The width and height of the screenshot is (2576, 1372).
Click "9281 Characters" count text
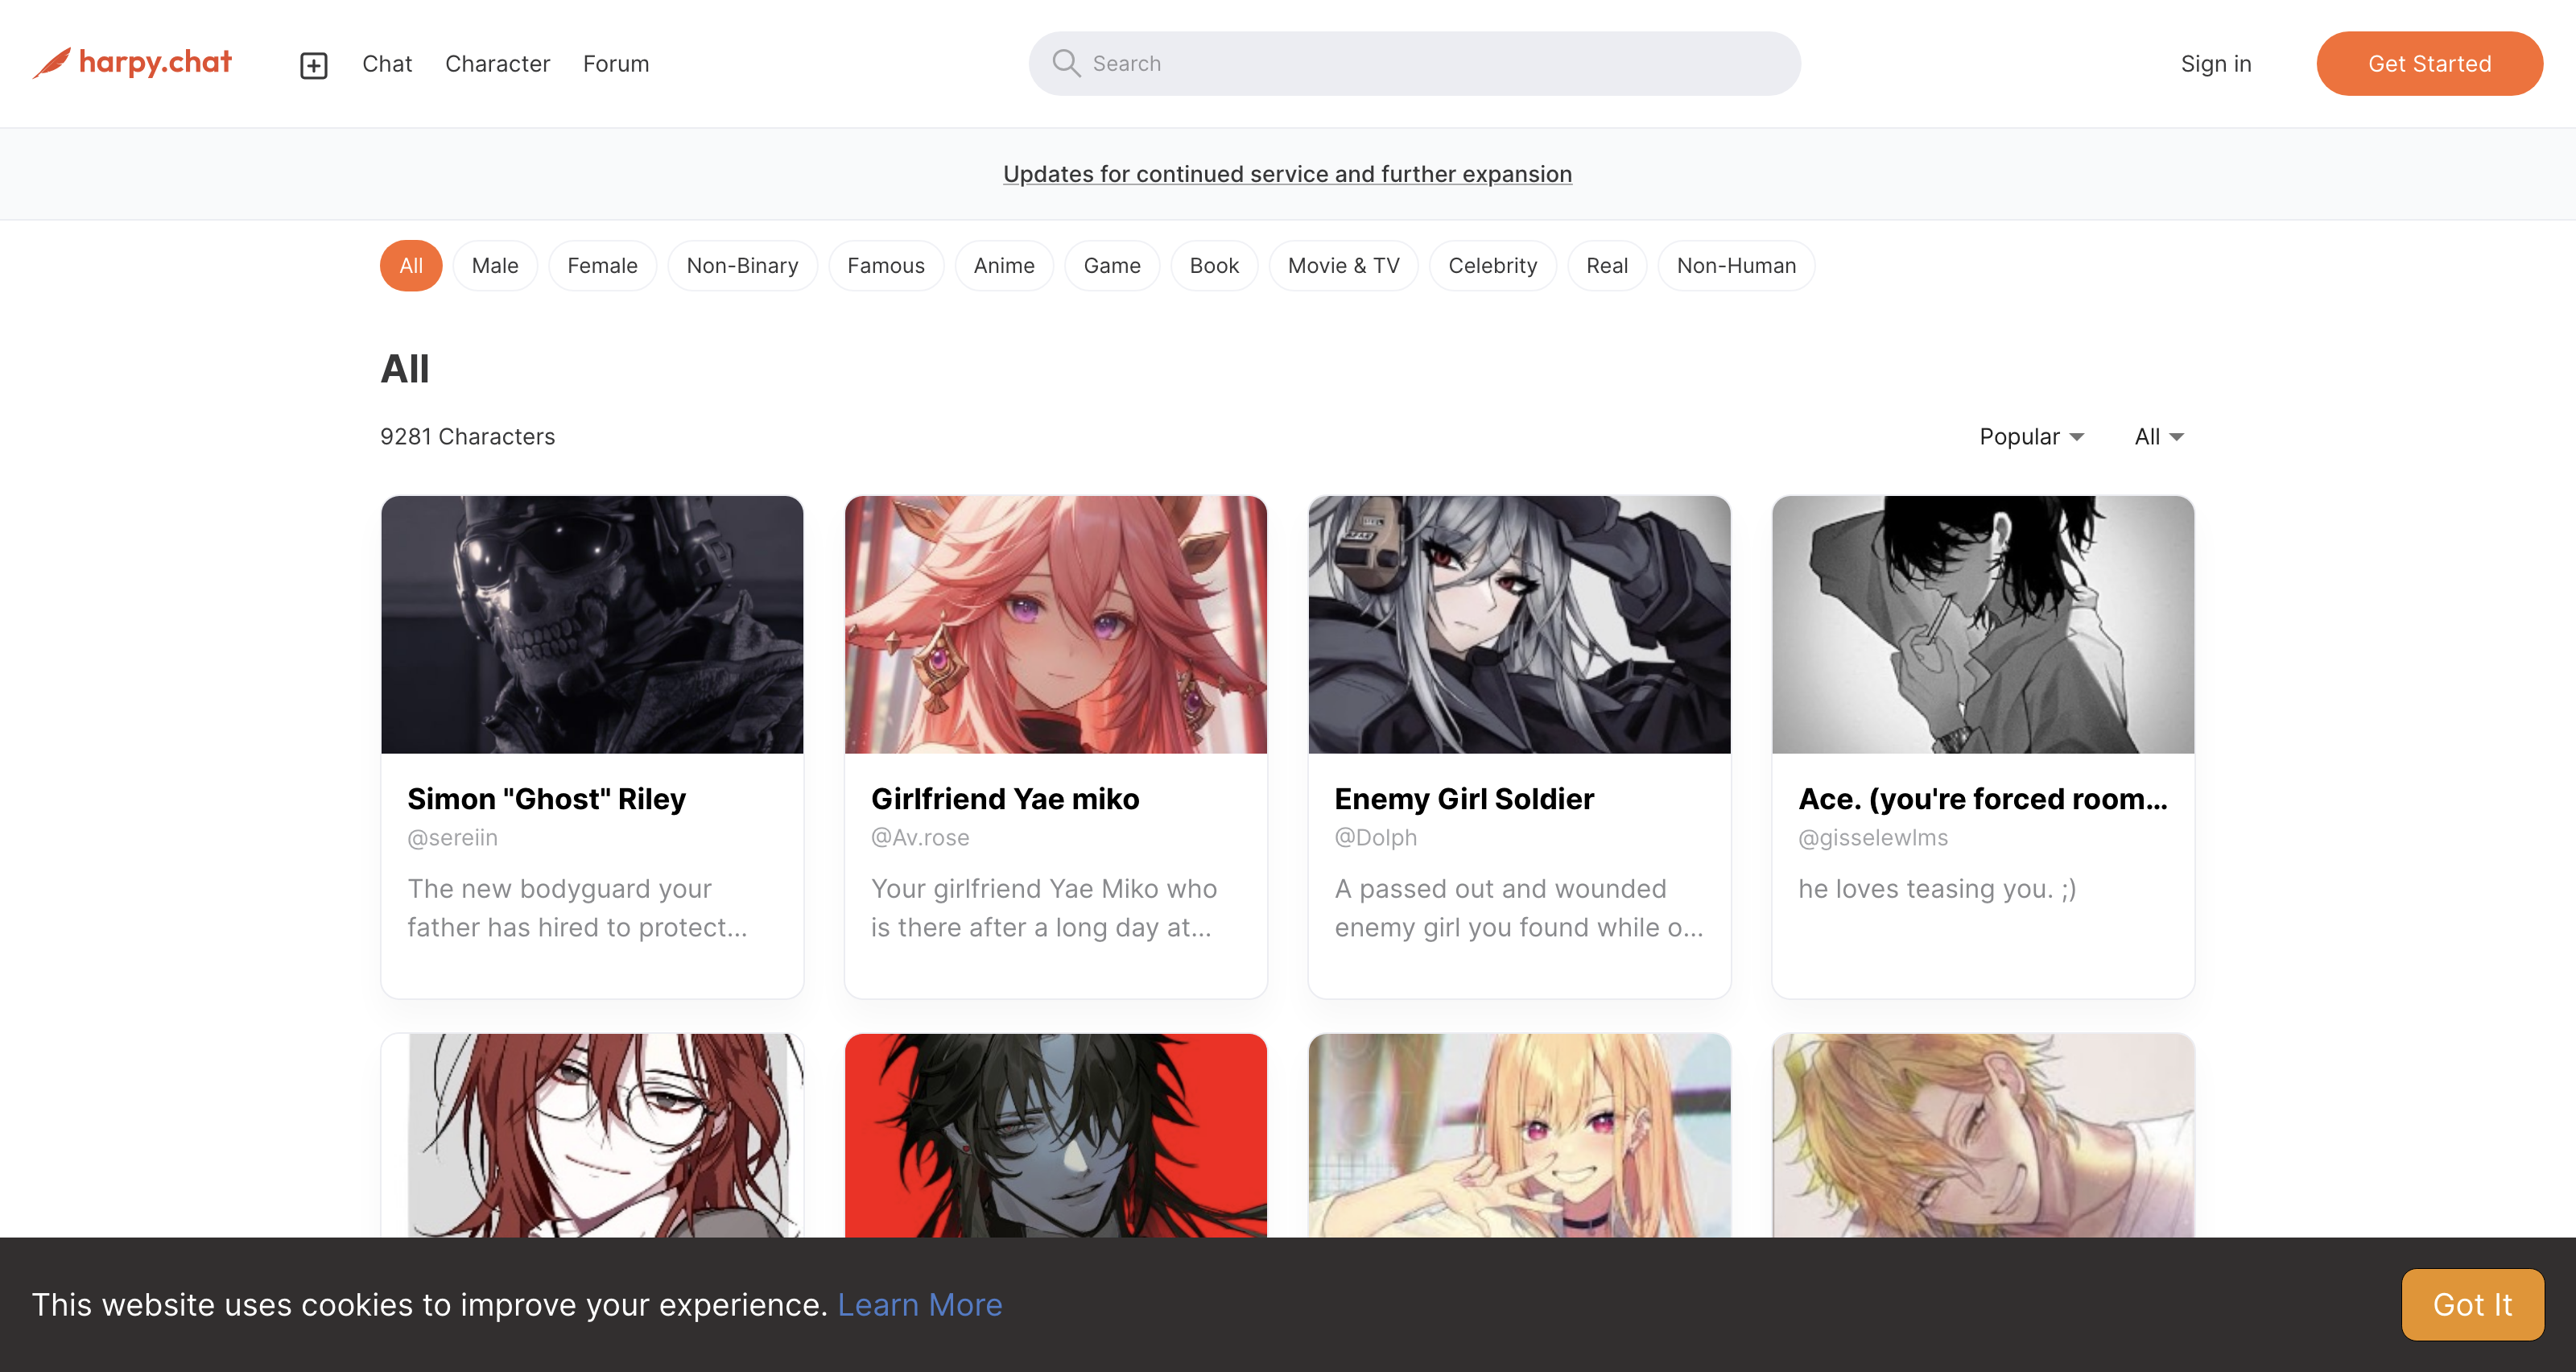(467, 437)
